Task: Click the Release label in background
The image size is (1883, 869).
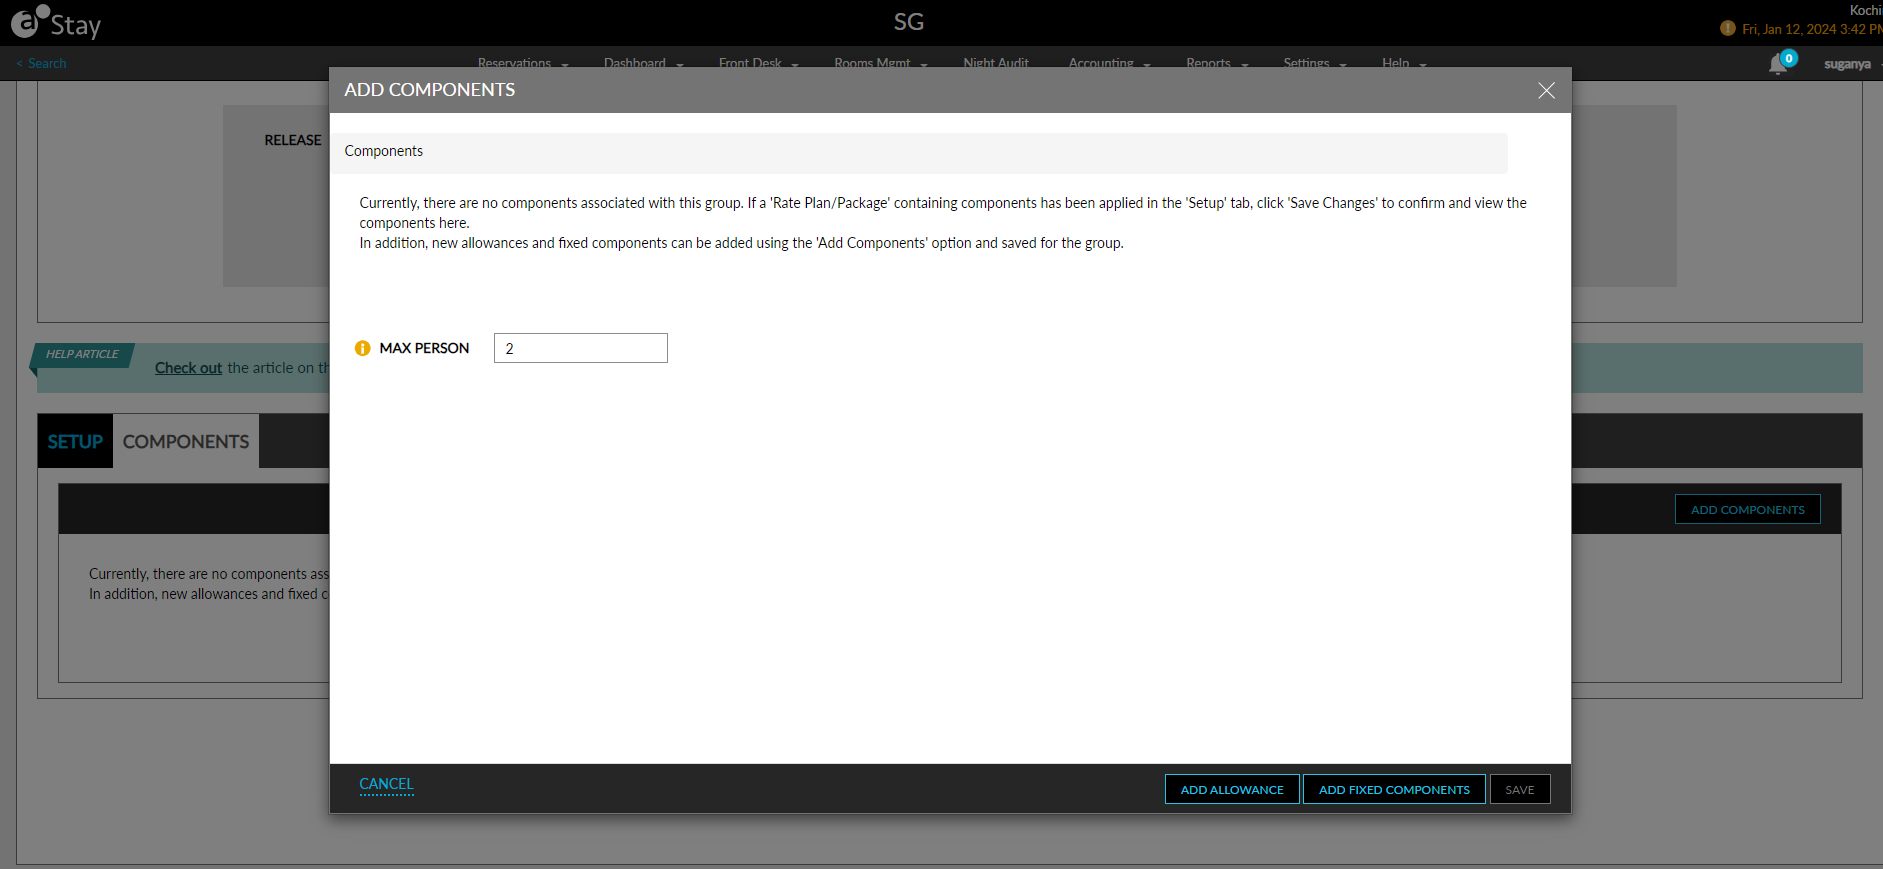Action: (x=293, y=140)
